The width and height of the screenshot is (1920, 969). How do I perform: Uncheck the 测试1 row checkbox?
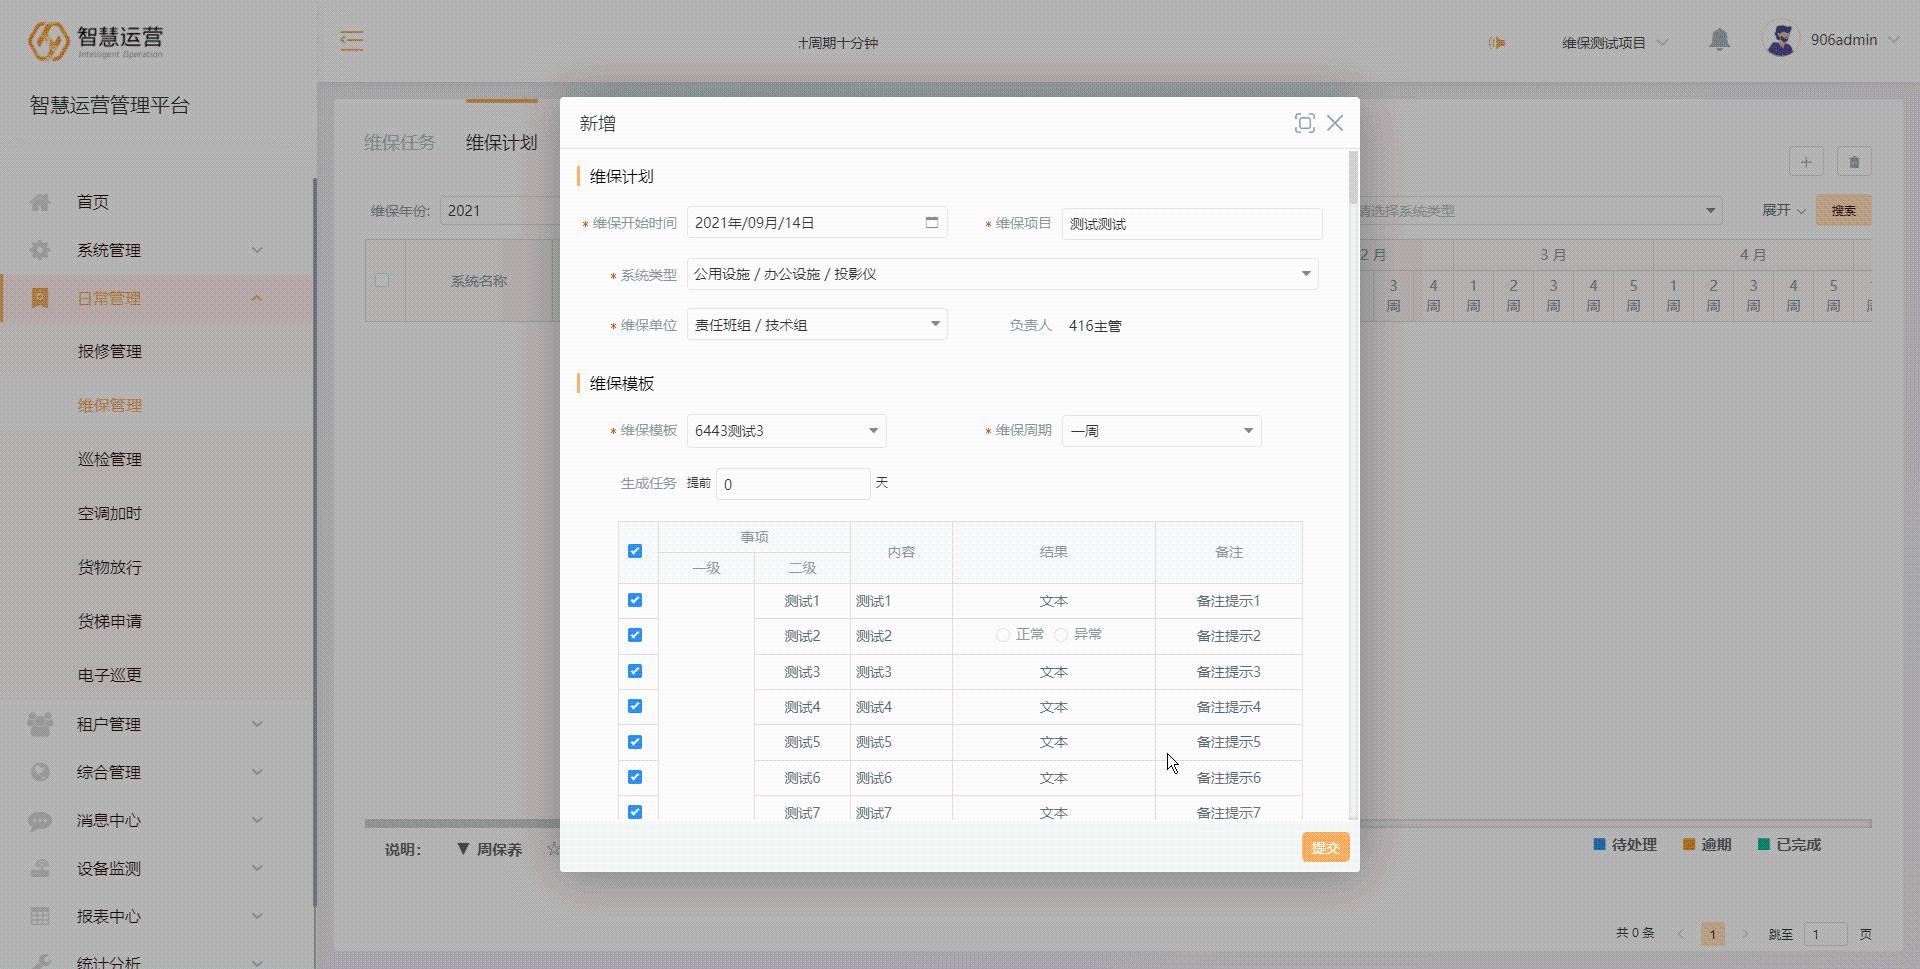coord(635,600)
